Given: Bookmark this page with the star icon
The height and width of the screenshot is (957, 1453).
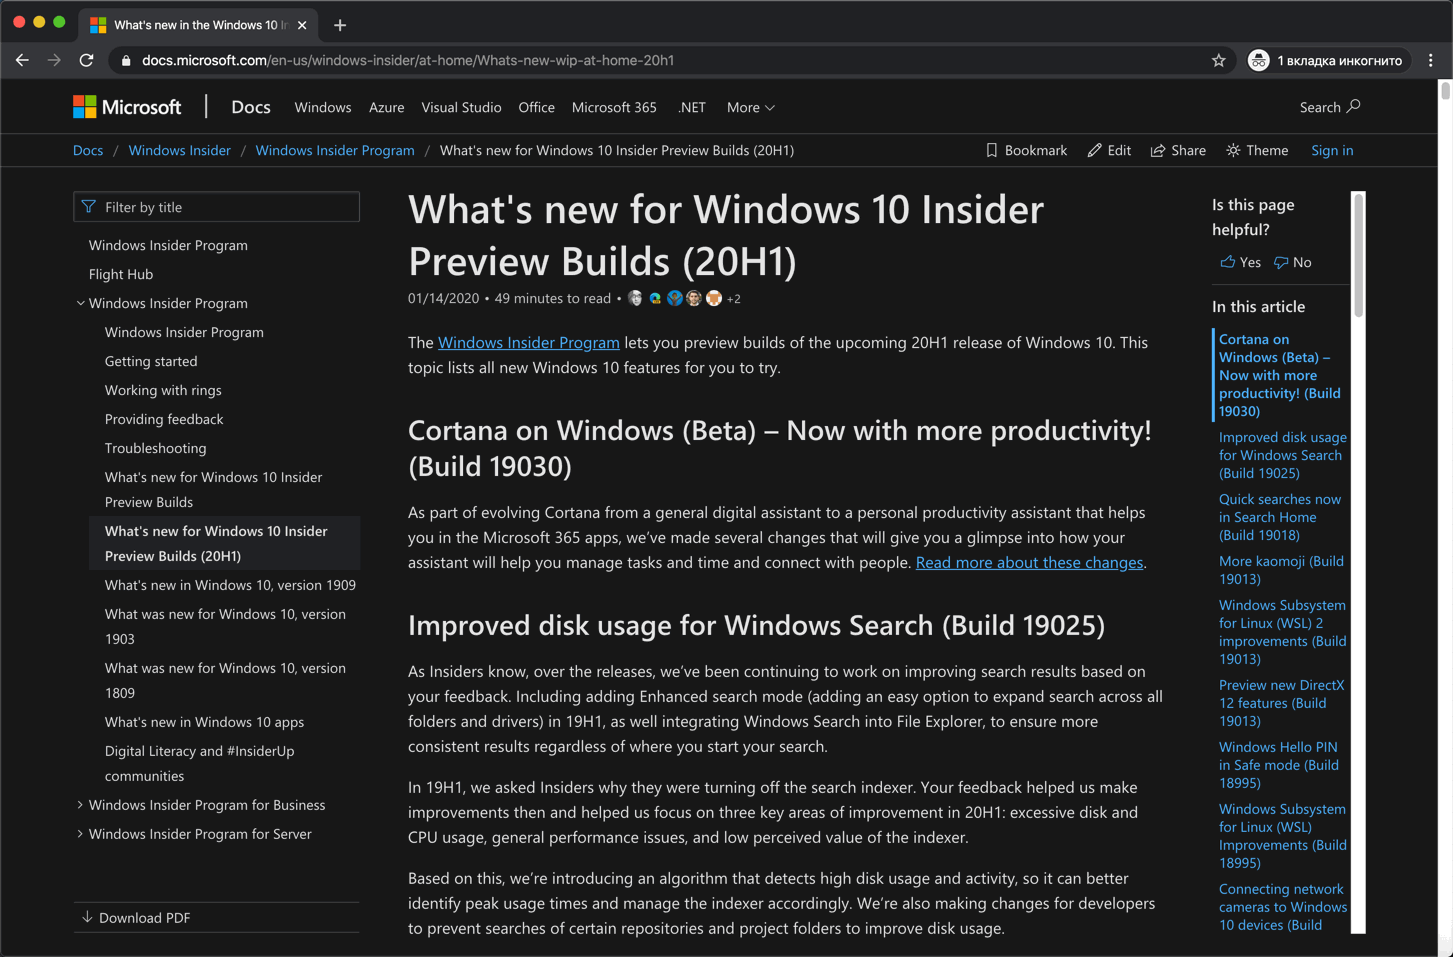Looking at the screenshot, I should pyautogui.click(x=1218, y=60).
